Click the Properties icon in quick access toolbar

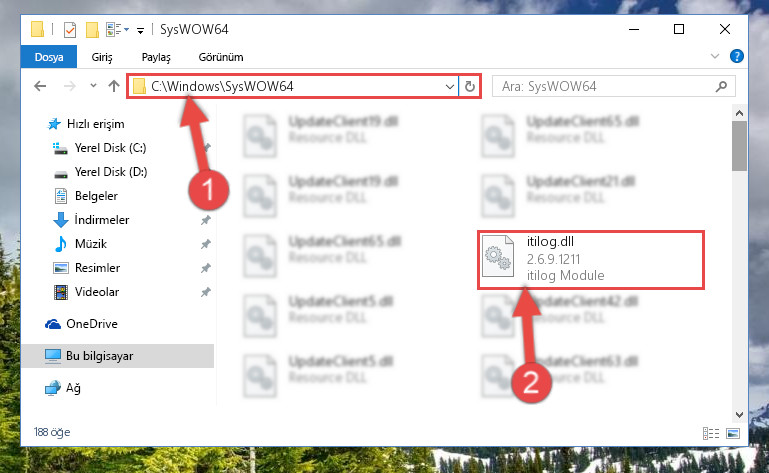[70, 30]
